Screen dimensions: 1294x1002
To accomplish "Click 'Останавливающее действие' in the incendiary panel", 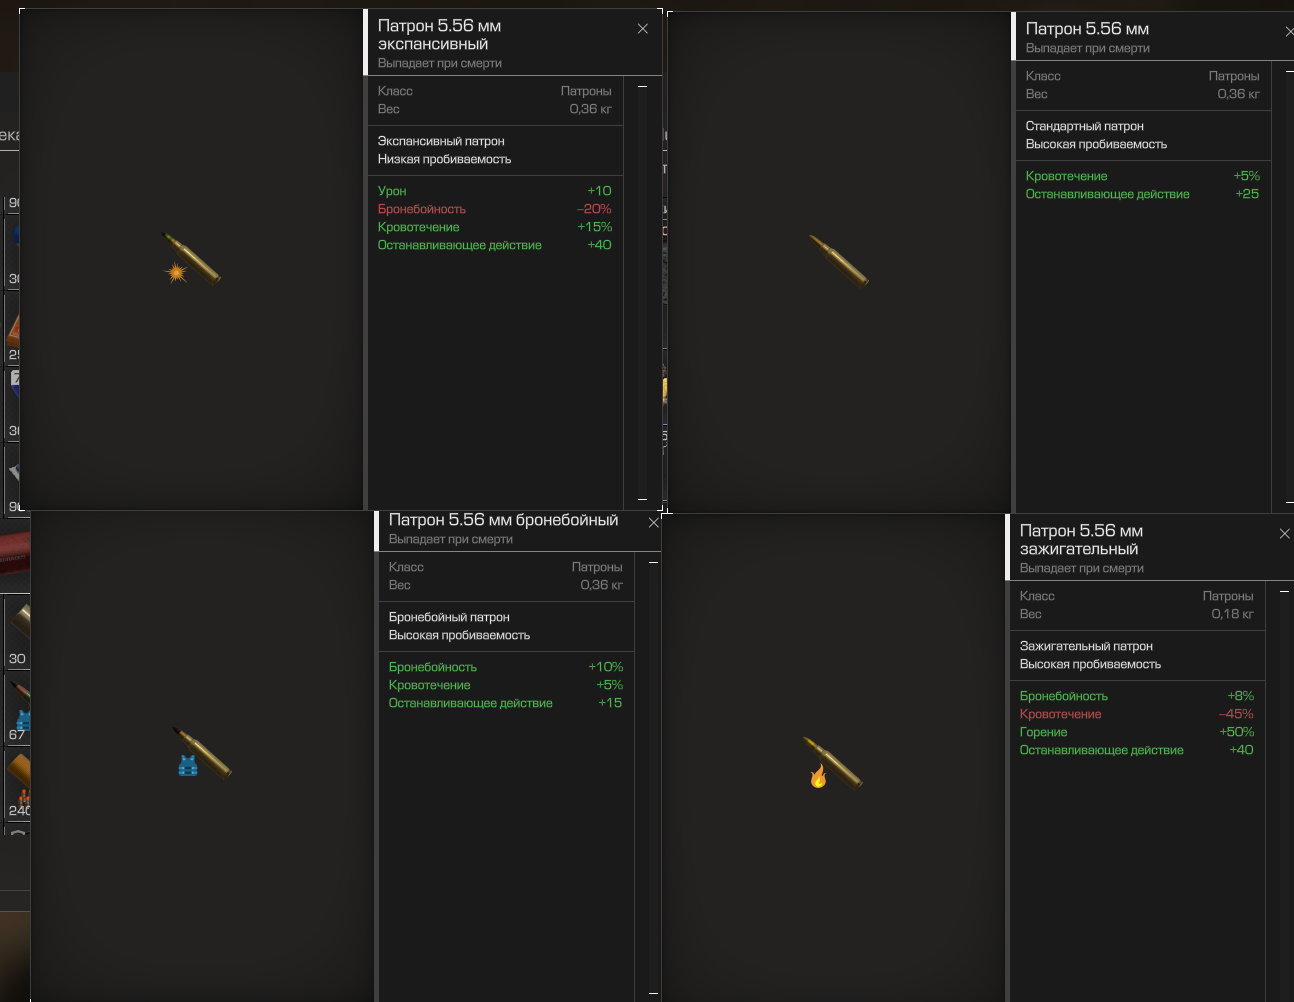I will point(1101,750).
